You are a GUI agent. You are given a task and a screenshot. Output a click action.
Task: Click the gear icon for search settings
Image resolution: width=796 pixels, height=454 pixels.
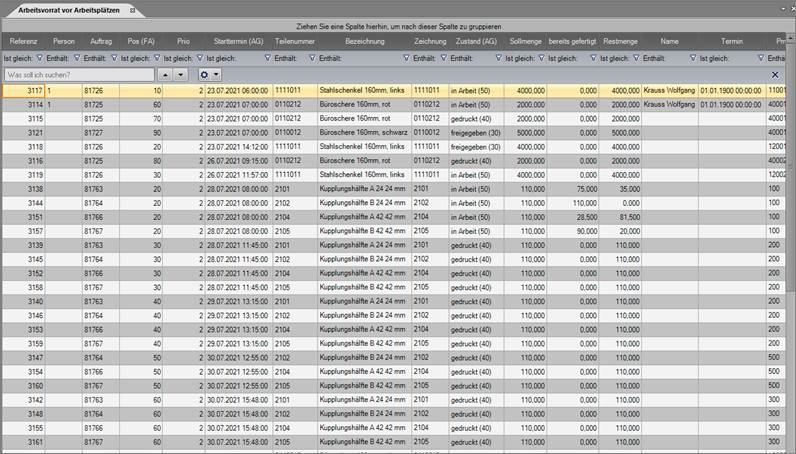click(205, 75)
